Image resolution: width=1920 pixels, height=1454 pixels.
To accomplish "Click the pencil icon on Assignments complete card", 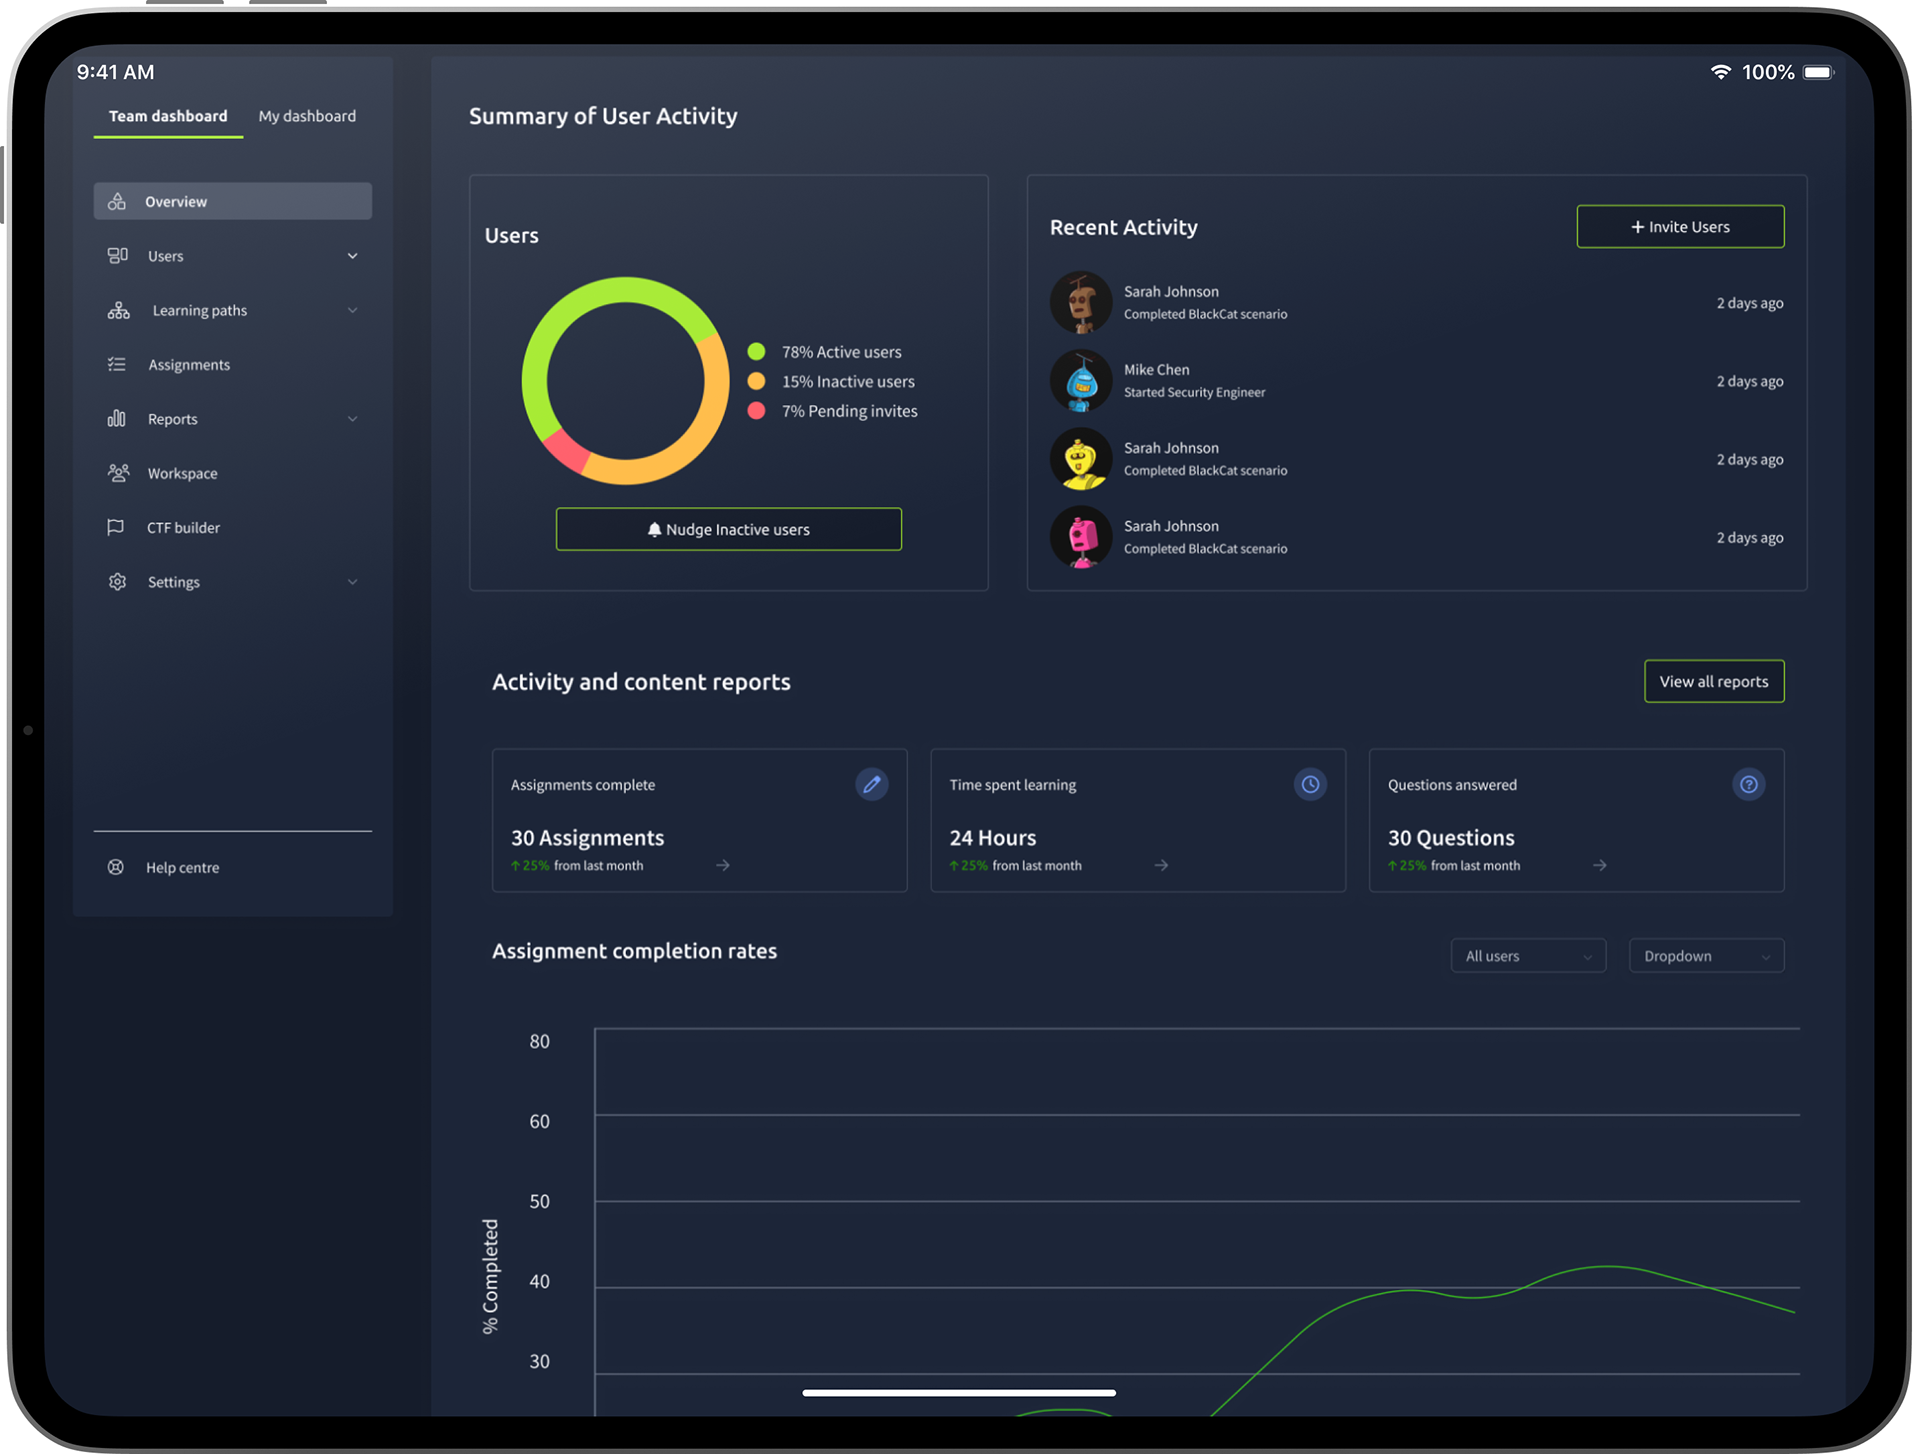I will 872,784.
